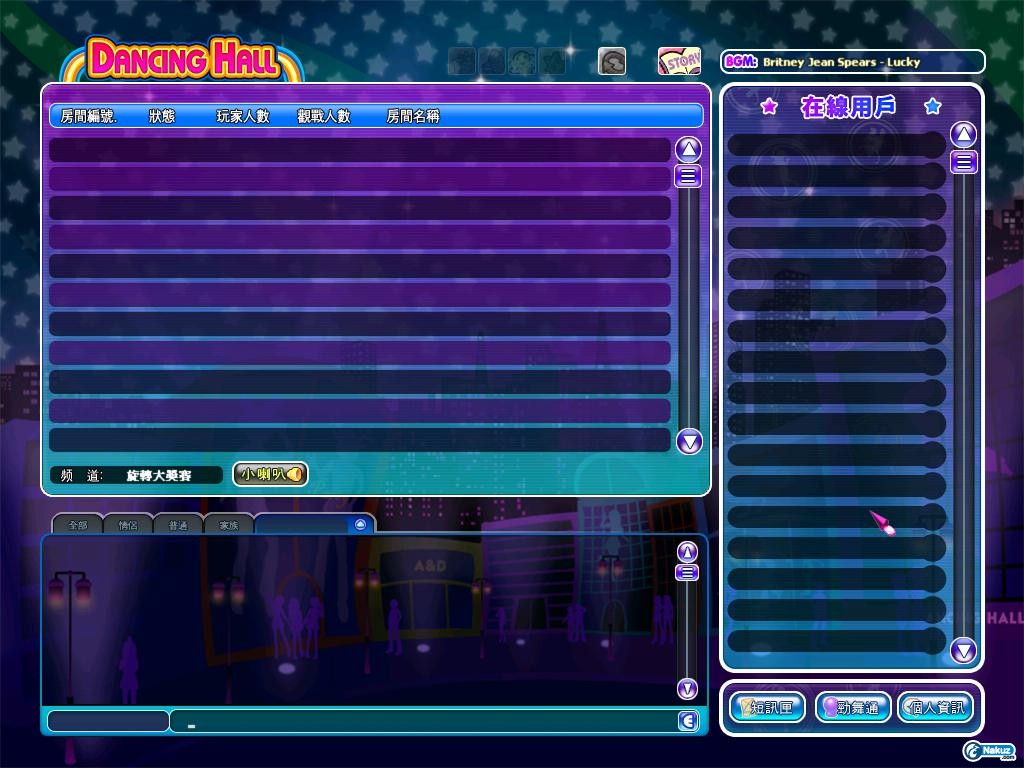Switch to the 全部 chat tab
Image resolution: width=1024 pixels, height=768 pixels.
[x=78, y=524]
